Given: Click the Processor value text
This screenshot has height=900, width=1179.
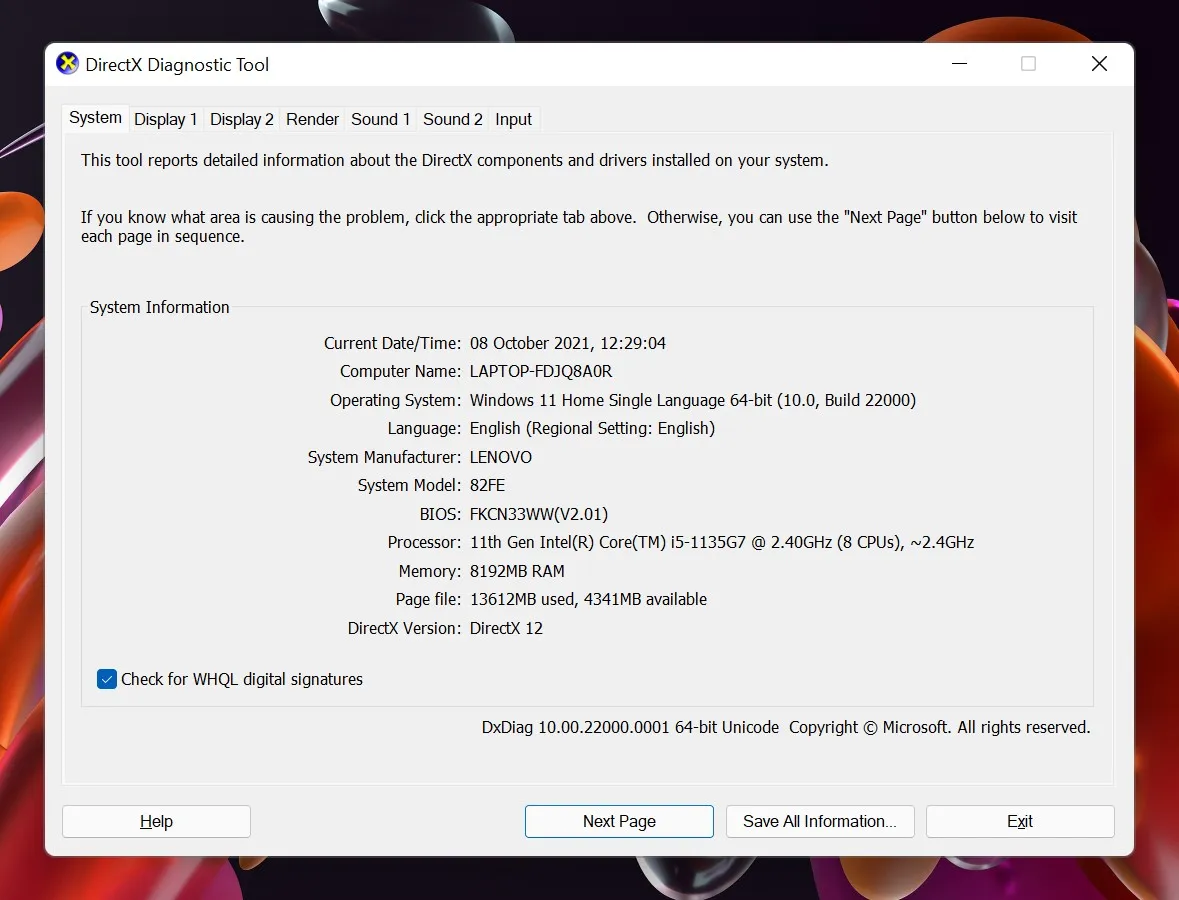Looking at the screenshot, I should pyautogui.click(x=721, y=543).
